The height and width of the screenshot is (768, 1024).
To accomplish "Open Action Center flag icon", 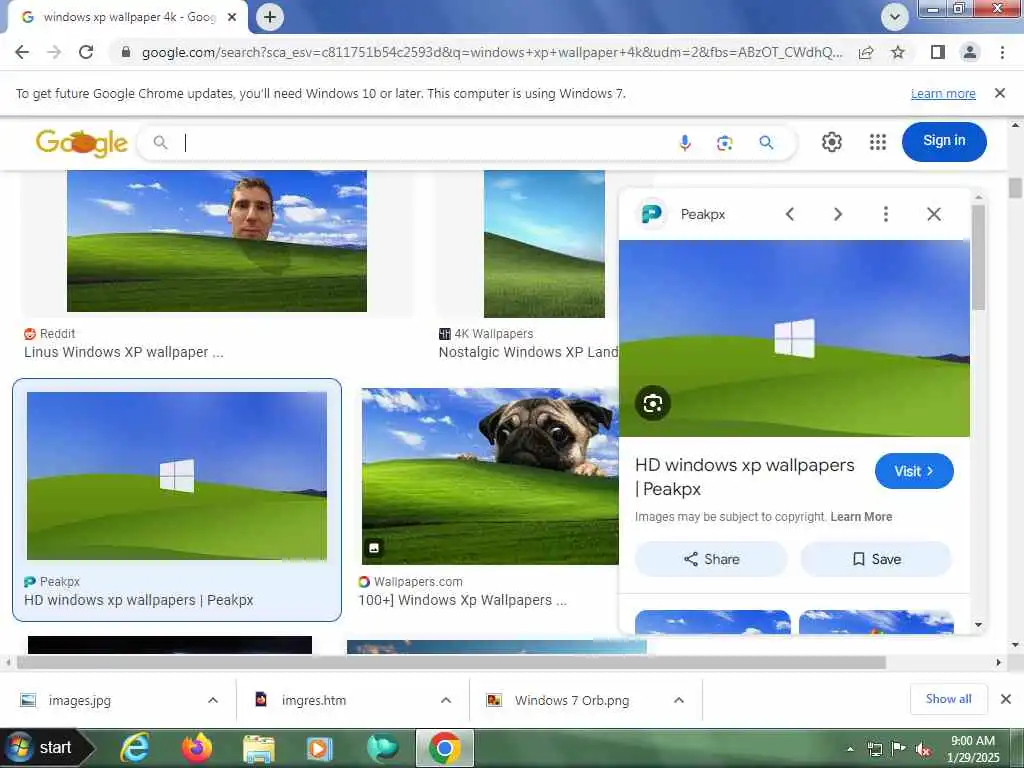I will coord(899,749).
